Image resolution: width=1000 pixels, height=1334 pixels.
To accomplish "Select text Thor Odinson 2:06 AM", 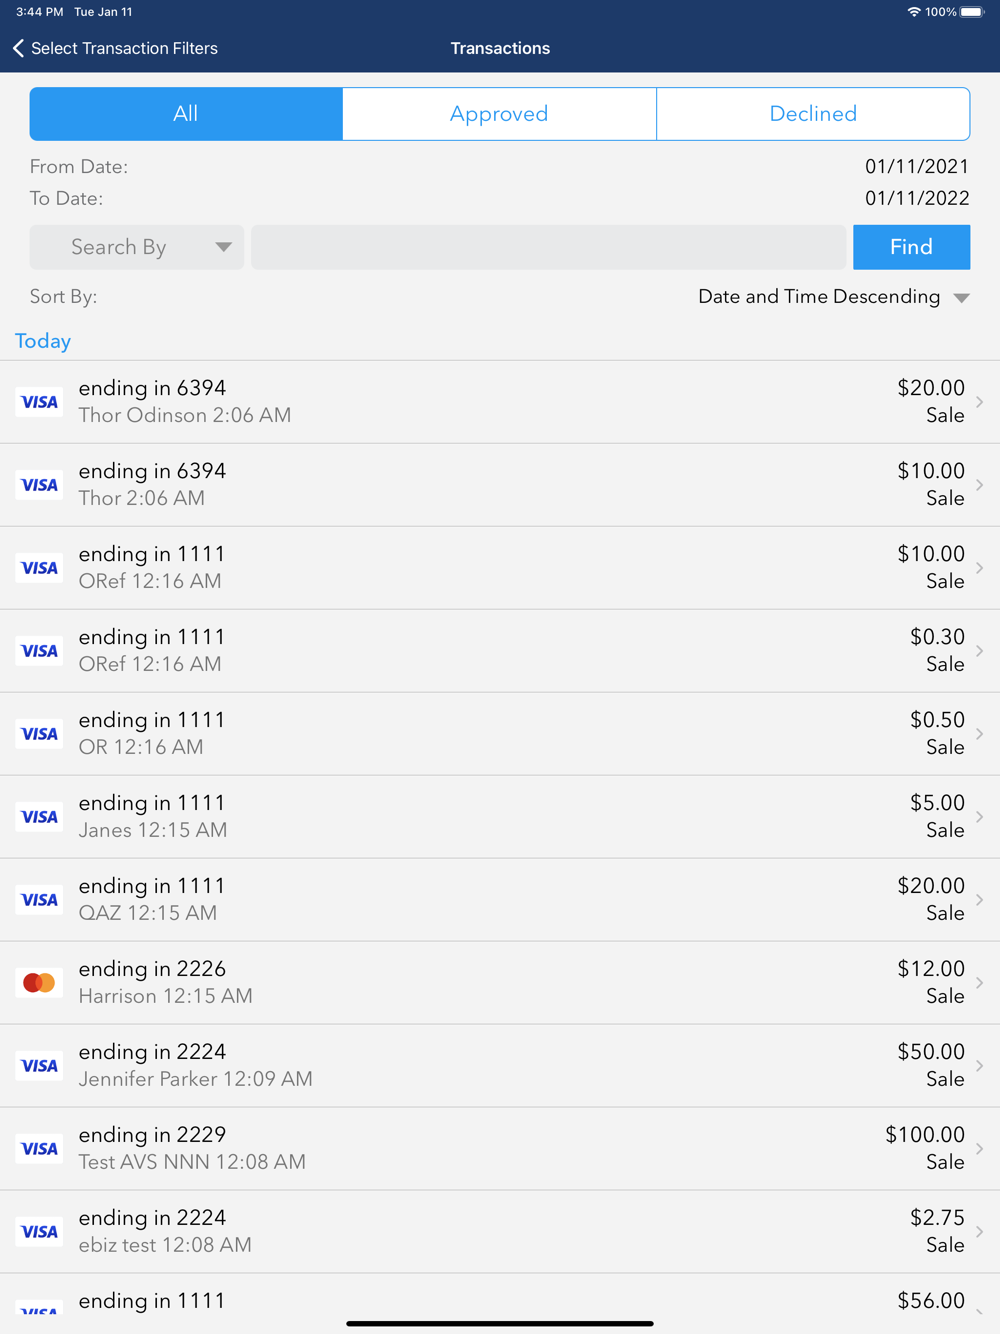I will (x=185, y=415).
